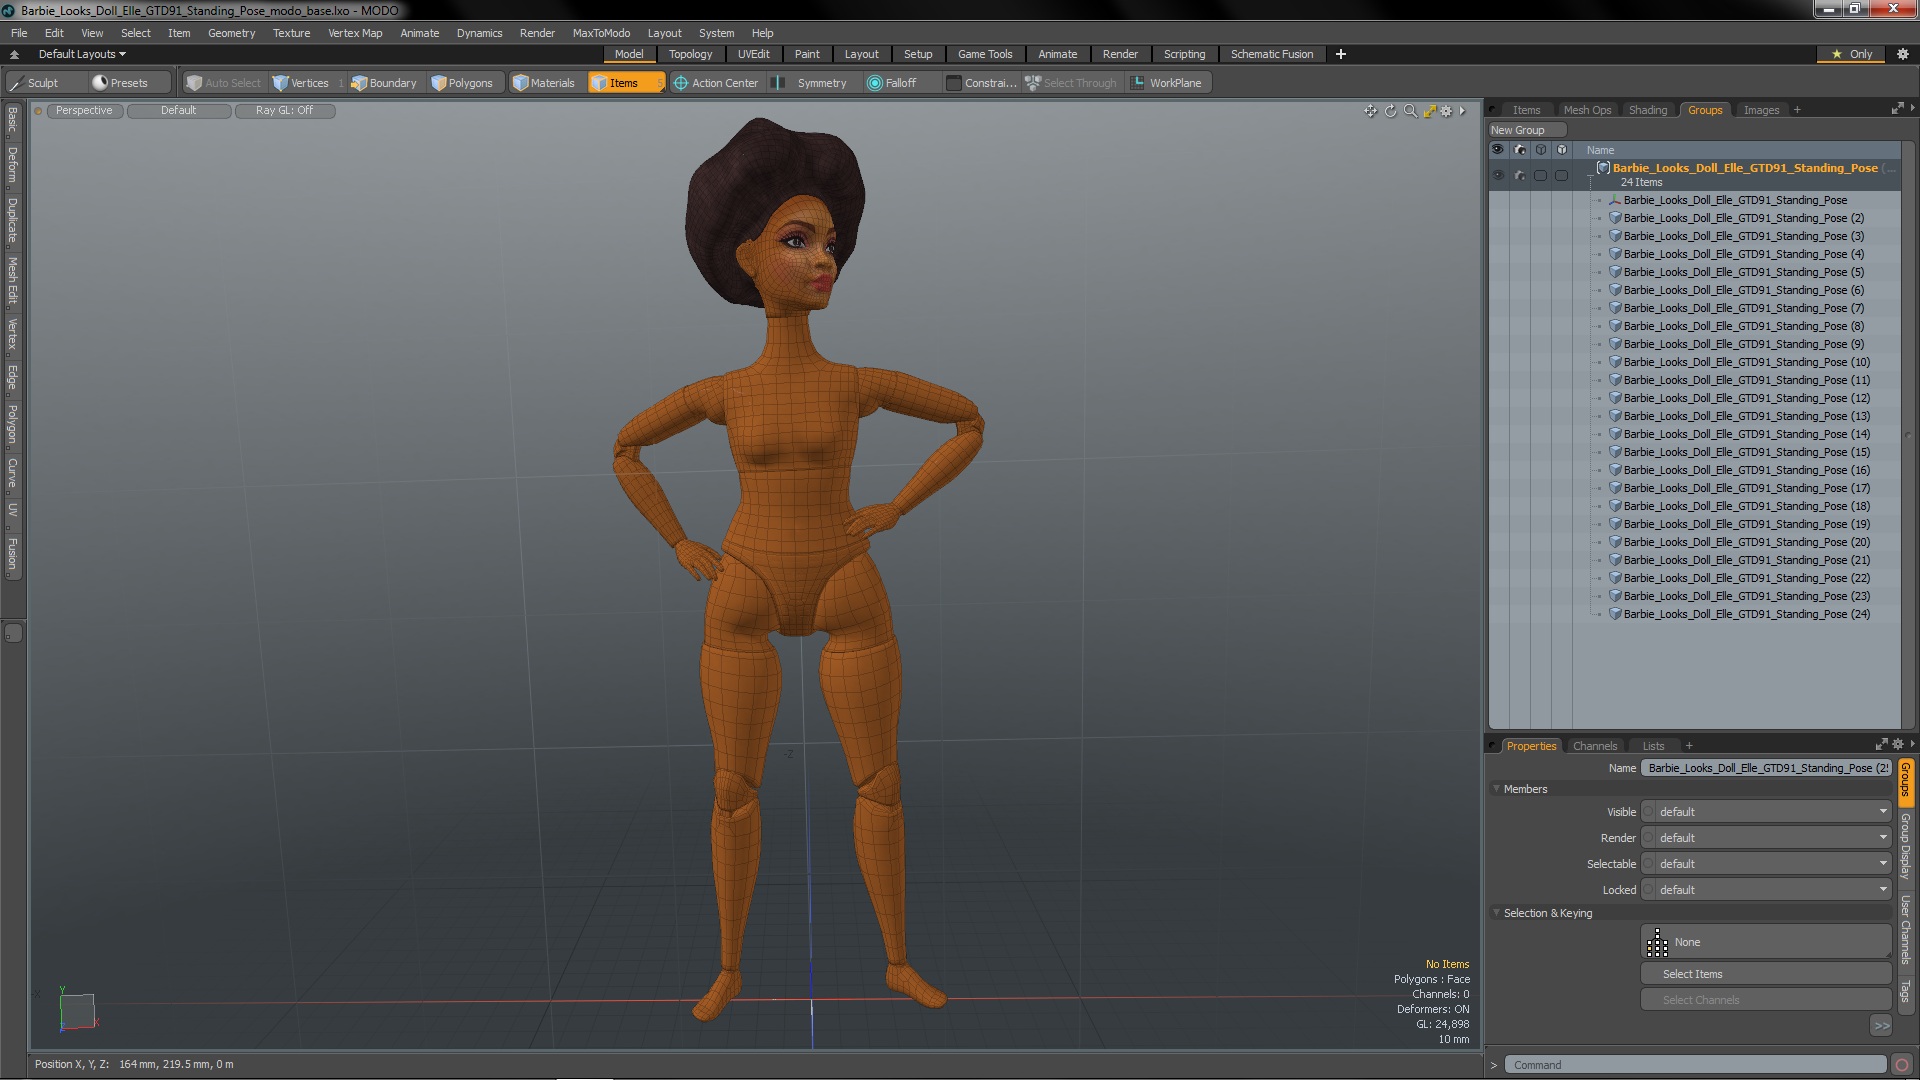This screenshot has height=1080, width=1920.
Task: Switch to the Topology layout tab
Action: click(x=690, y=54)
